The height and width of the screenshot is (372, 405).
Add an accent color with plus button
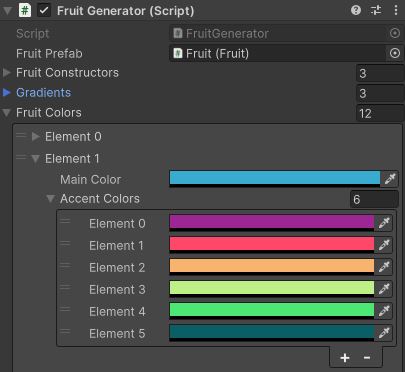tap(345, 358)
